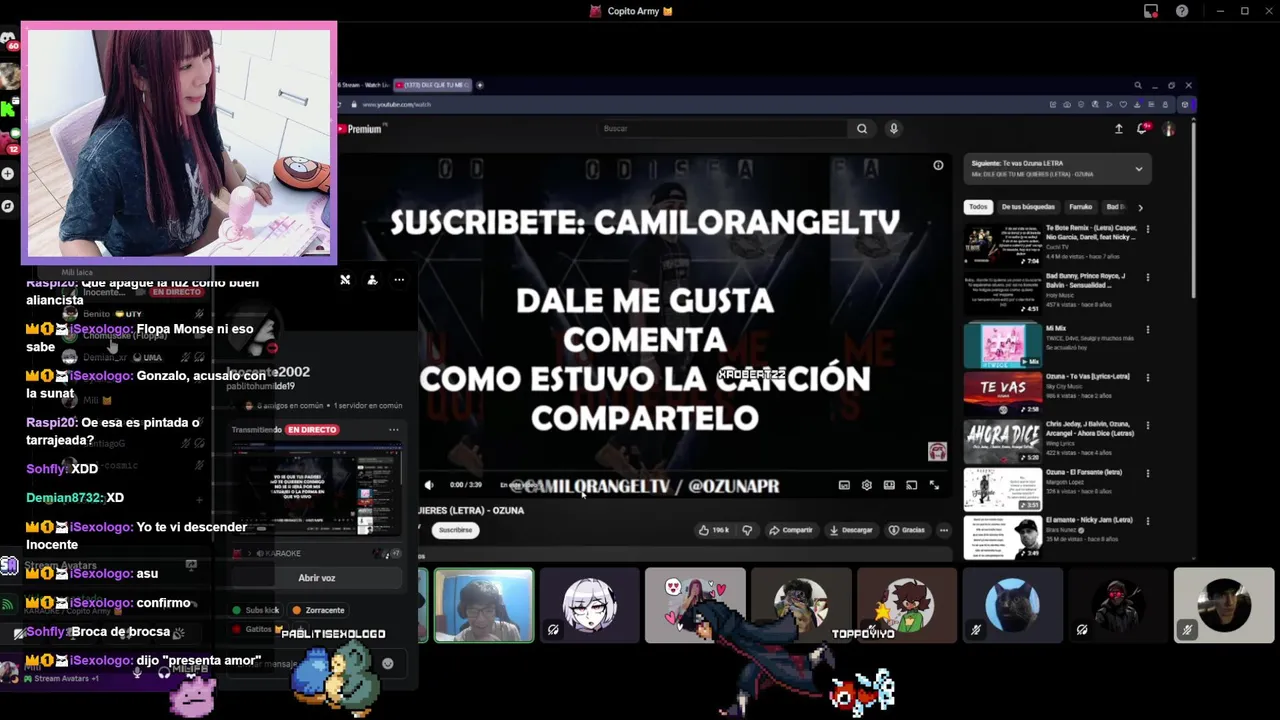Click the YouTube Premium logo

tap(362, 129)
